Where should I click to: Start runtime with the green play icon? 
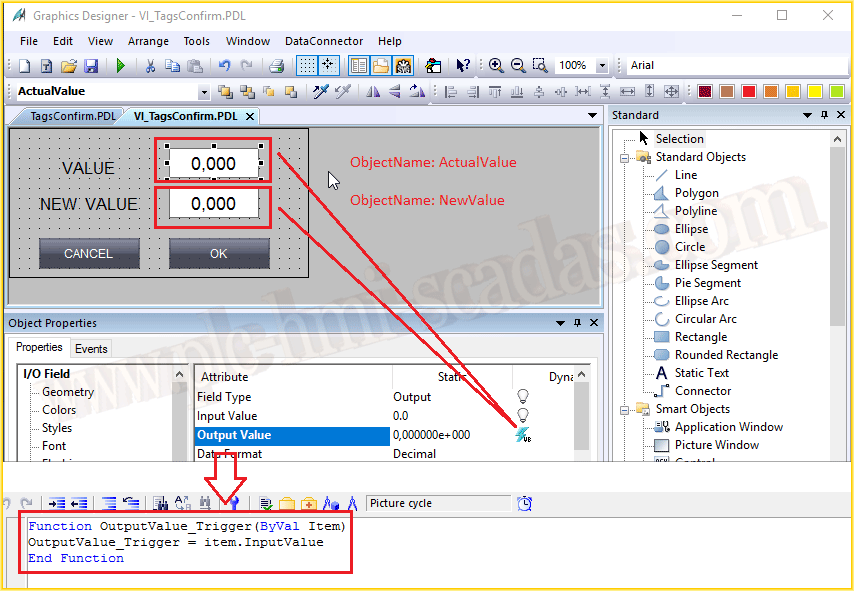121,66
